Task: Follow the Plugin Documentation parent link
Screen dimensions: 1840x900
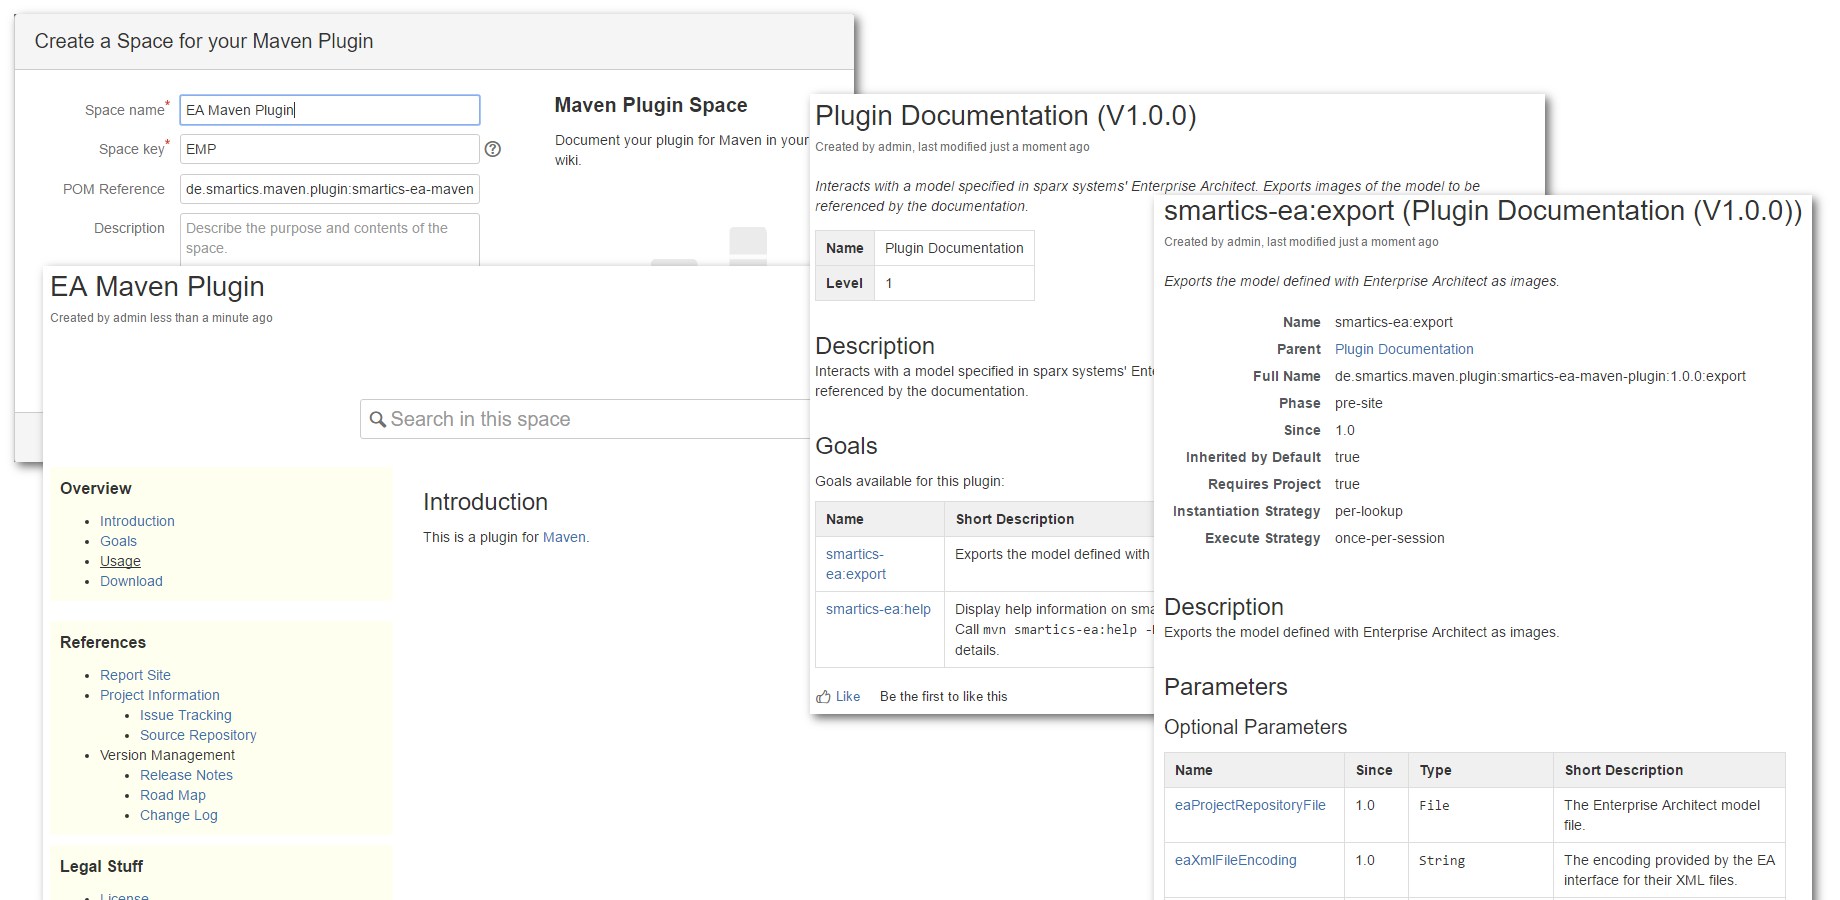Action: coord(1404,349)
